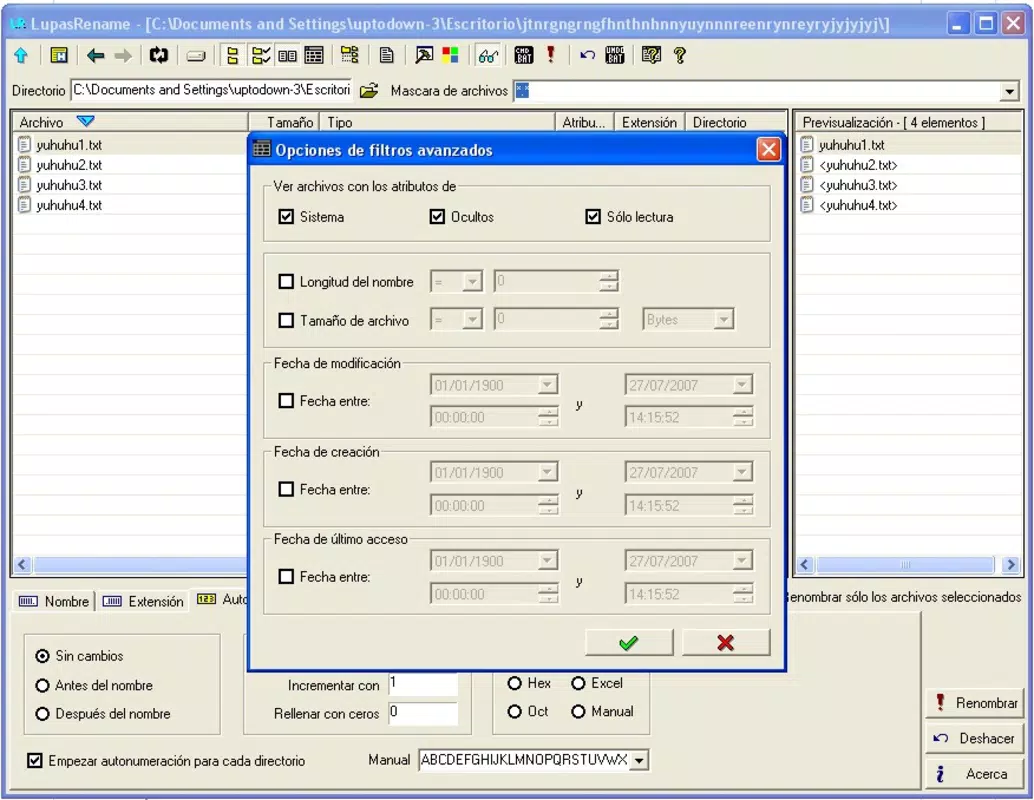Select the Sin cambios radio option

point(42,656)
